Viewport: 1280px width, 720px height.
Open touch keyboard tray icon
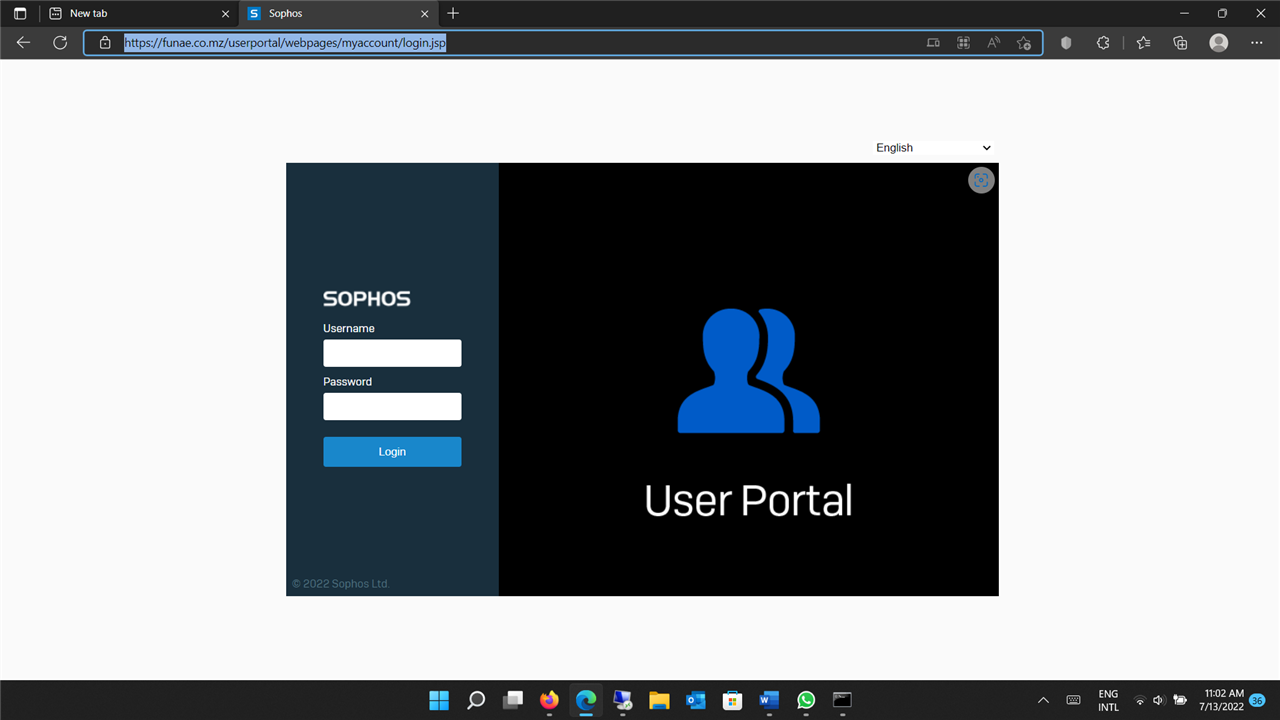tap(1073, 700)
